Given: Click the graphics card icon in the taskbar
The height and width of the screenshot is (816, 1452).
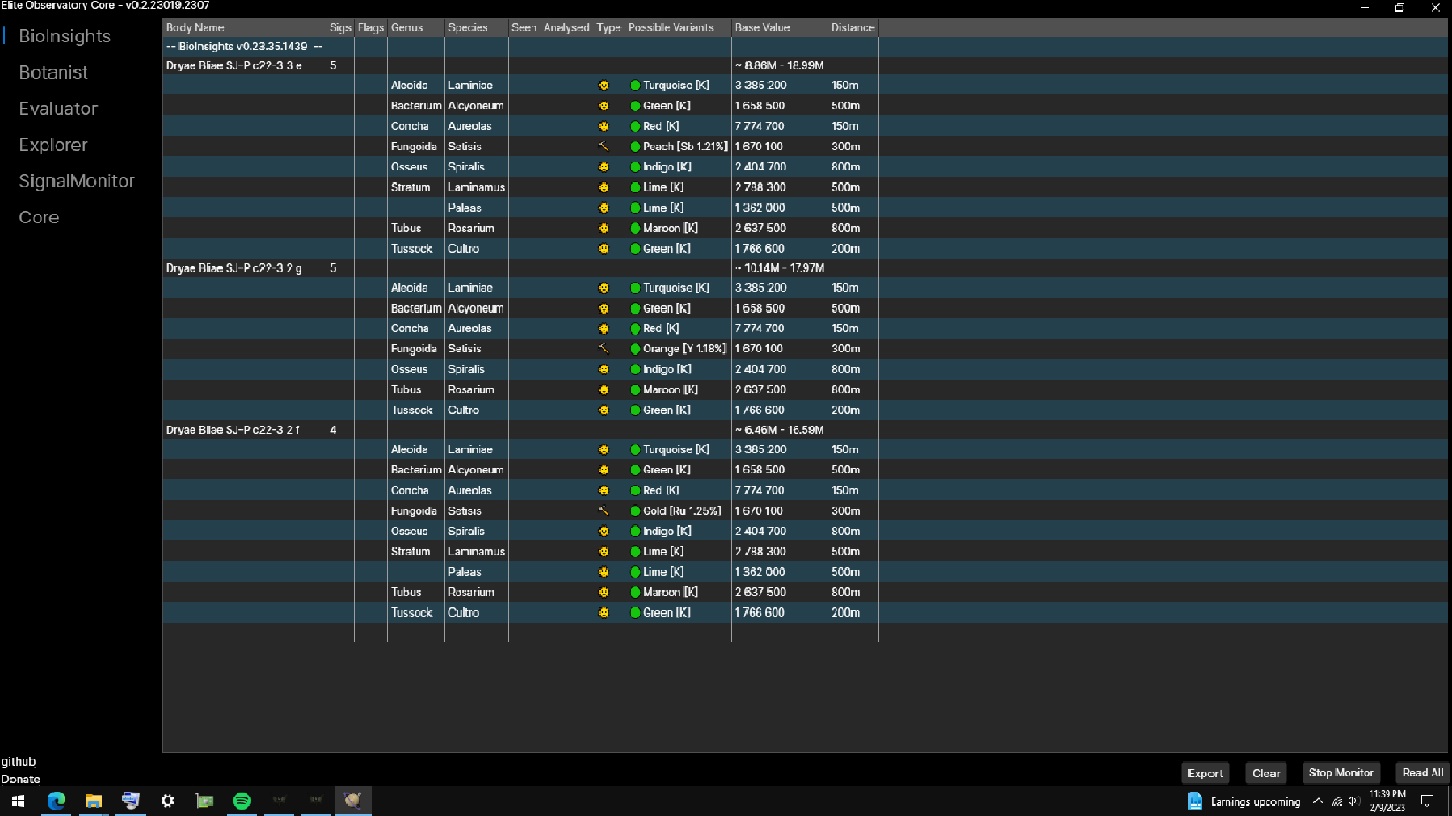Looking at the screenshot, I should pos(205,801).
